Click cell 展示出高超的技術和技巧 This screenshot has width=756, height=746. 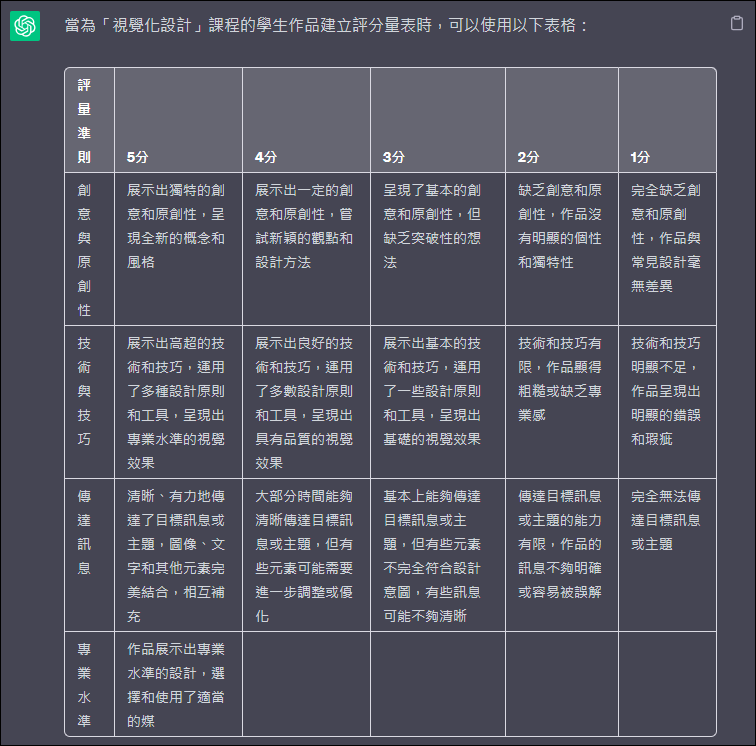pos(178,402)
